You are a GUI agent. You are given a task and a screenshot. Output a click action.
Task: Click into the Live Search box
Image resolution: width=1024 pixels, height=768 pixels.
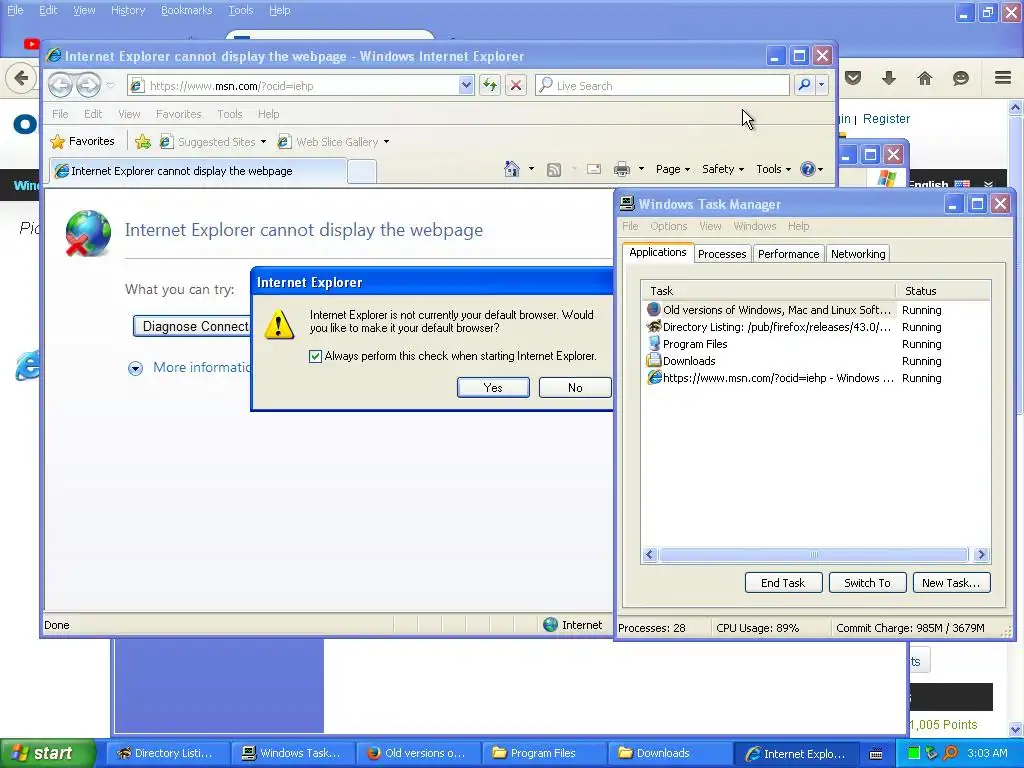663,86
